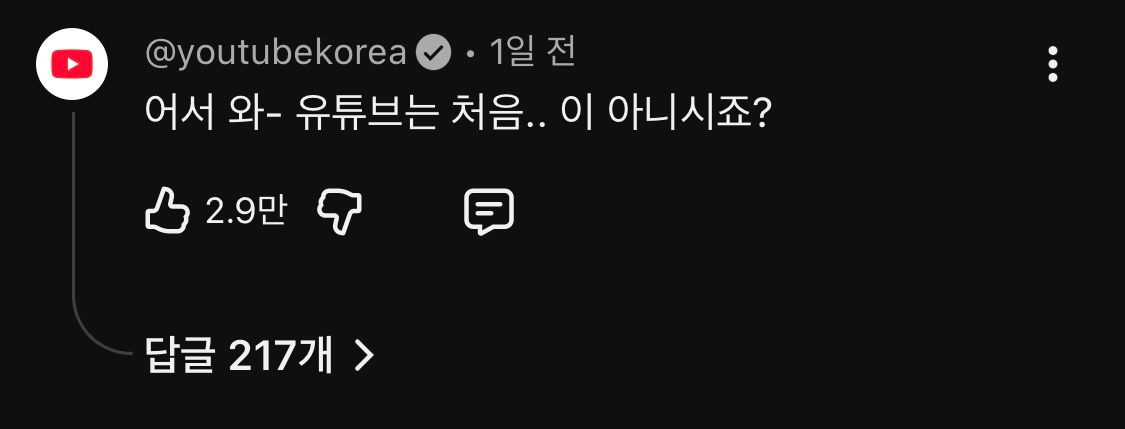Click the dot separator before 1일 전
Image resolution: width=1125 pixels, height=429 pixels.
[470, 55]
